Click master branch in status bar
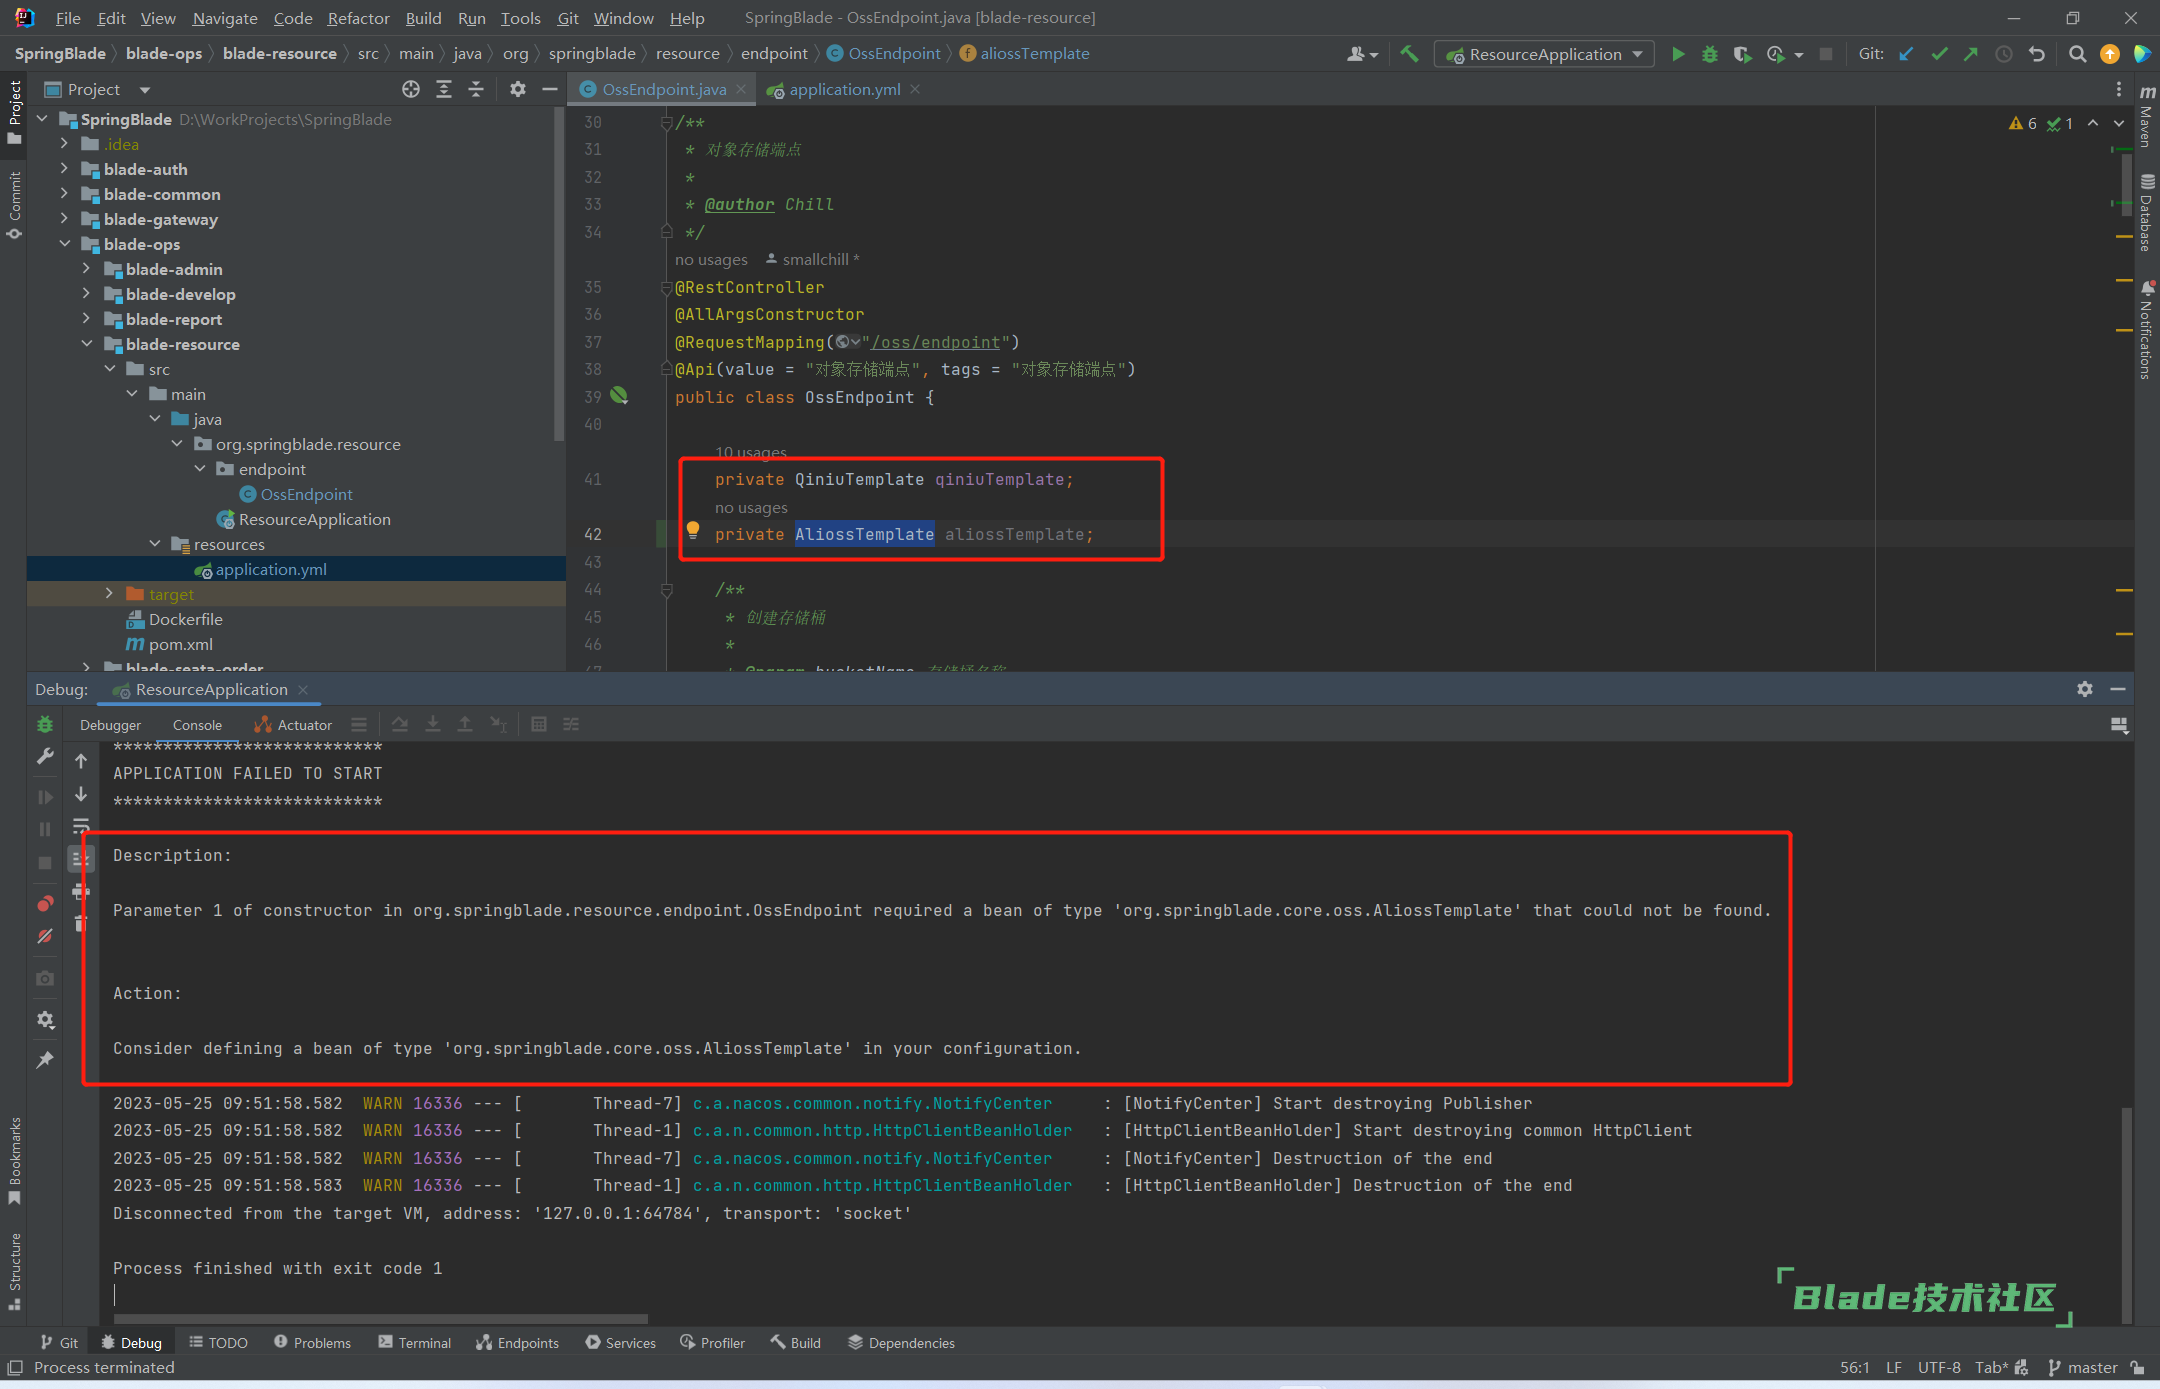The height and width of the screenshot is (1389, 2160). 2082,1367
